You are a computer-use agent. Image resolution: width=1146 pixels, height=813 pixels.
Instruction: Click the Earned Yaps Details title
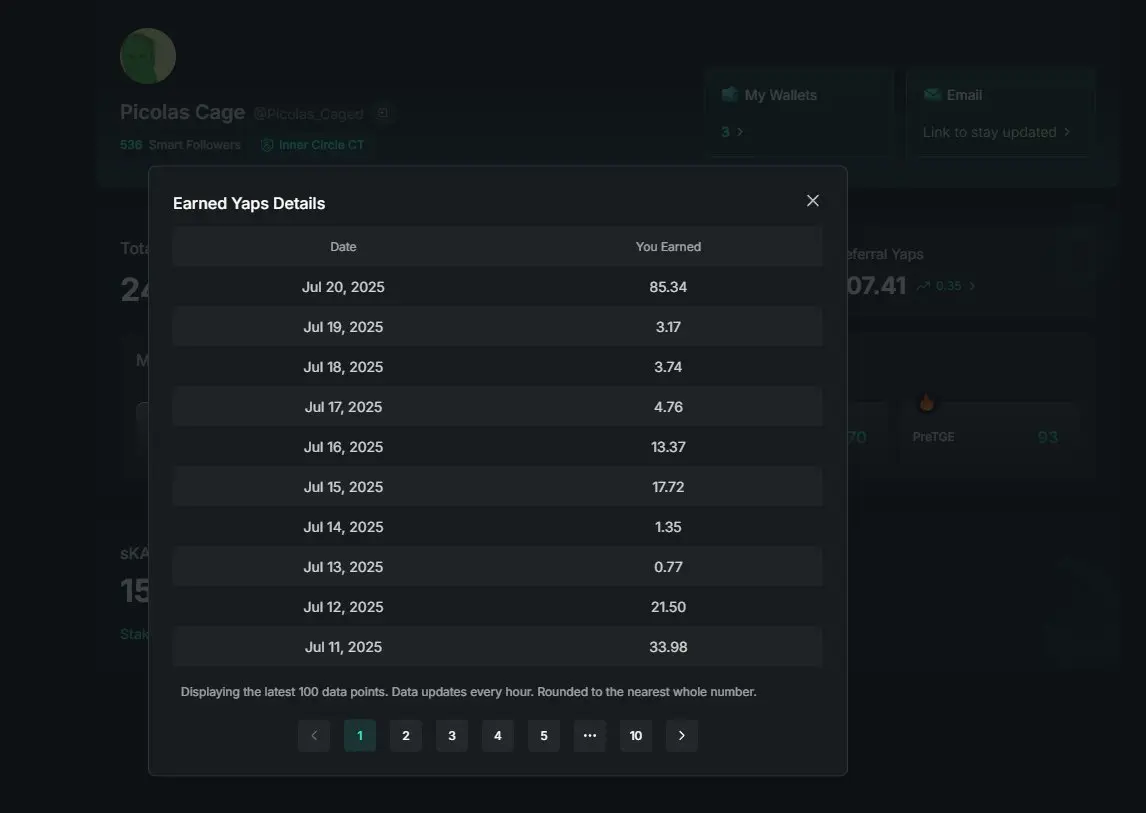click(x=249, y=203)
